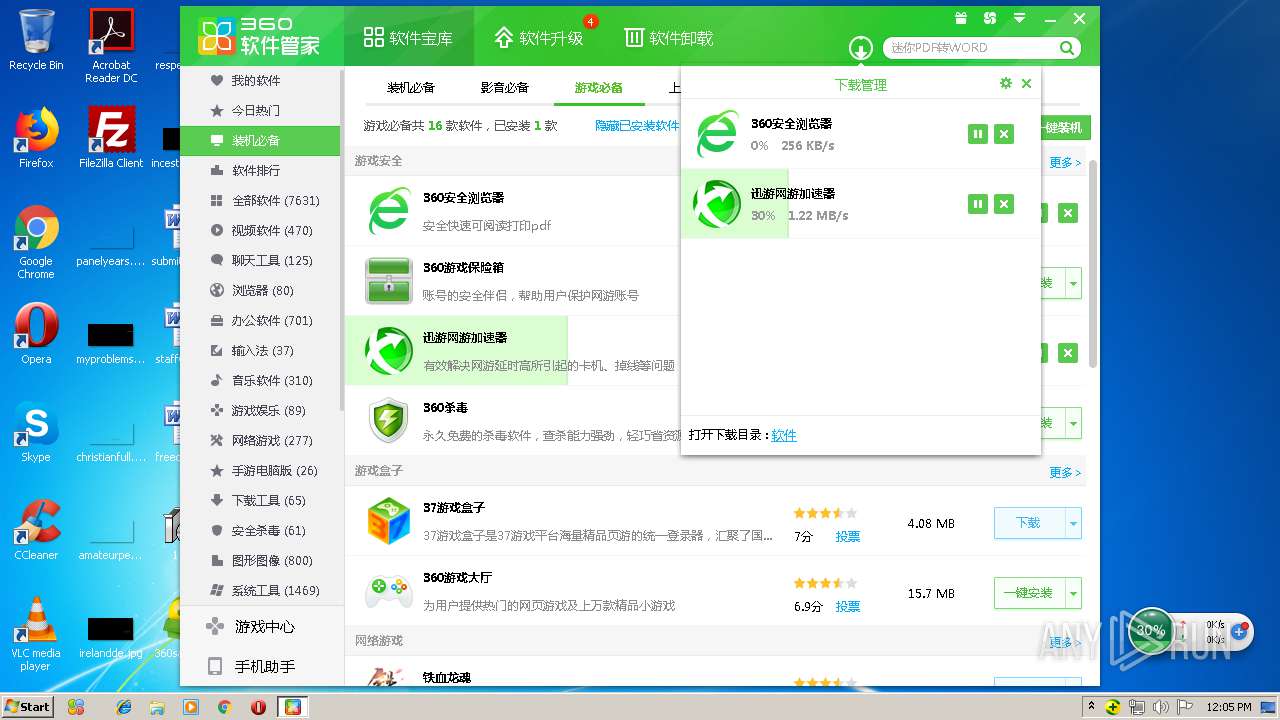The image size is (1280, 720).
Task: Open Windows Start menu
Action: coord(27,706)
